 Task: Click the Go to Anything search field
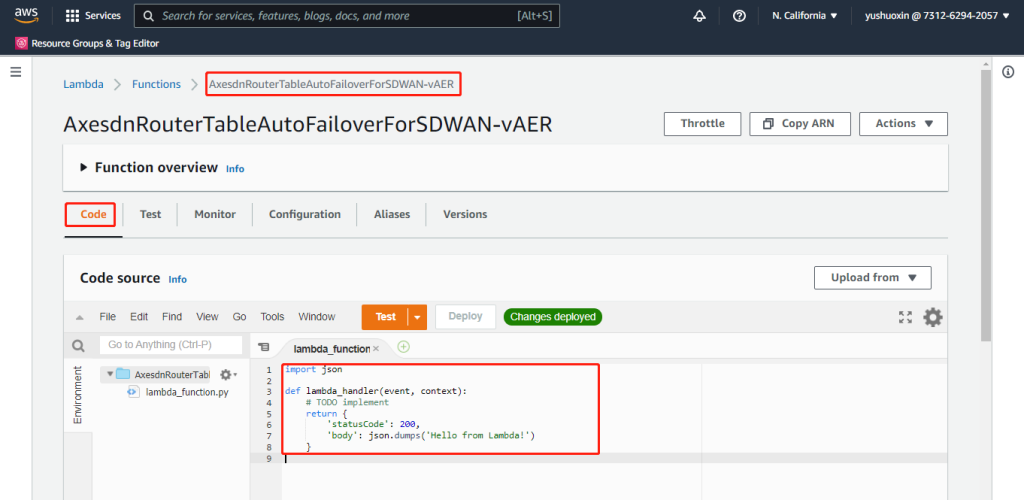(171, 345)
